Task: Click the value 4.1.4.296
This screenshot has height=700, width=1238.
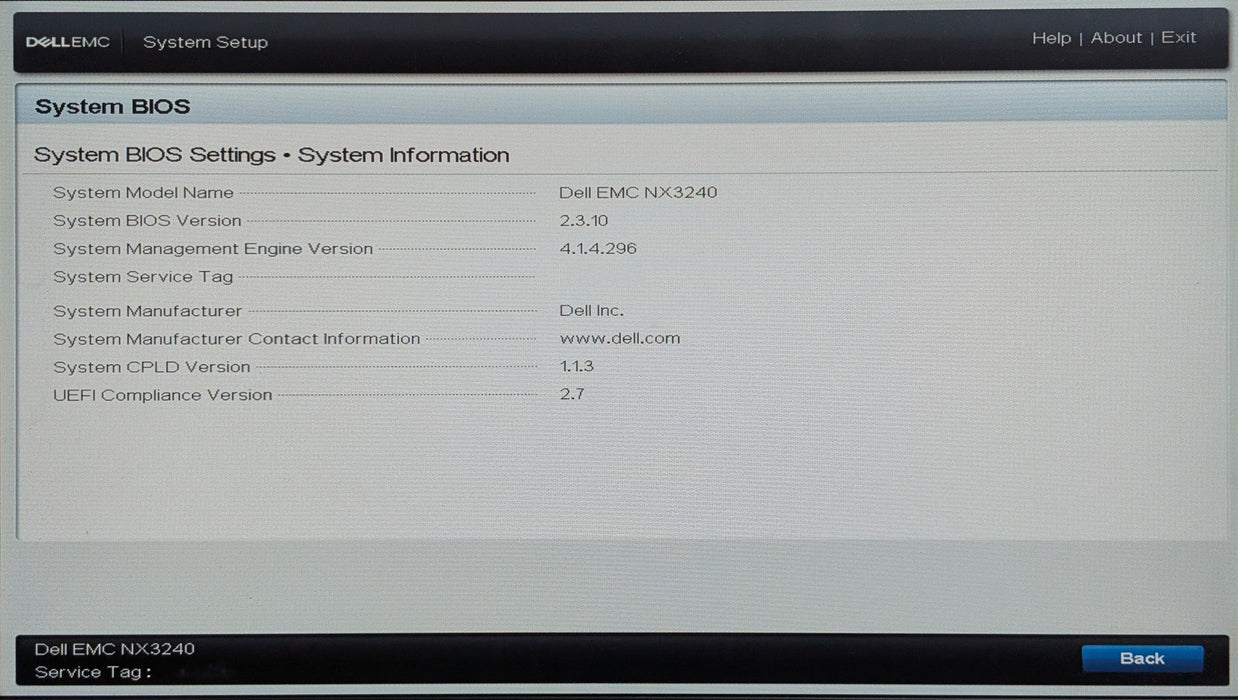Action: 598,249
